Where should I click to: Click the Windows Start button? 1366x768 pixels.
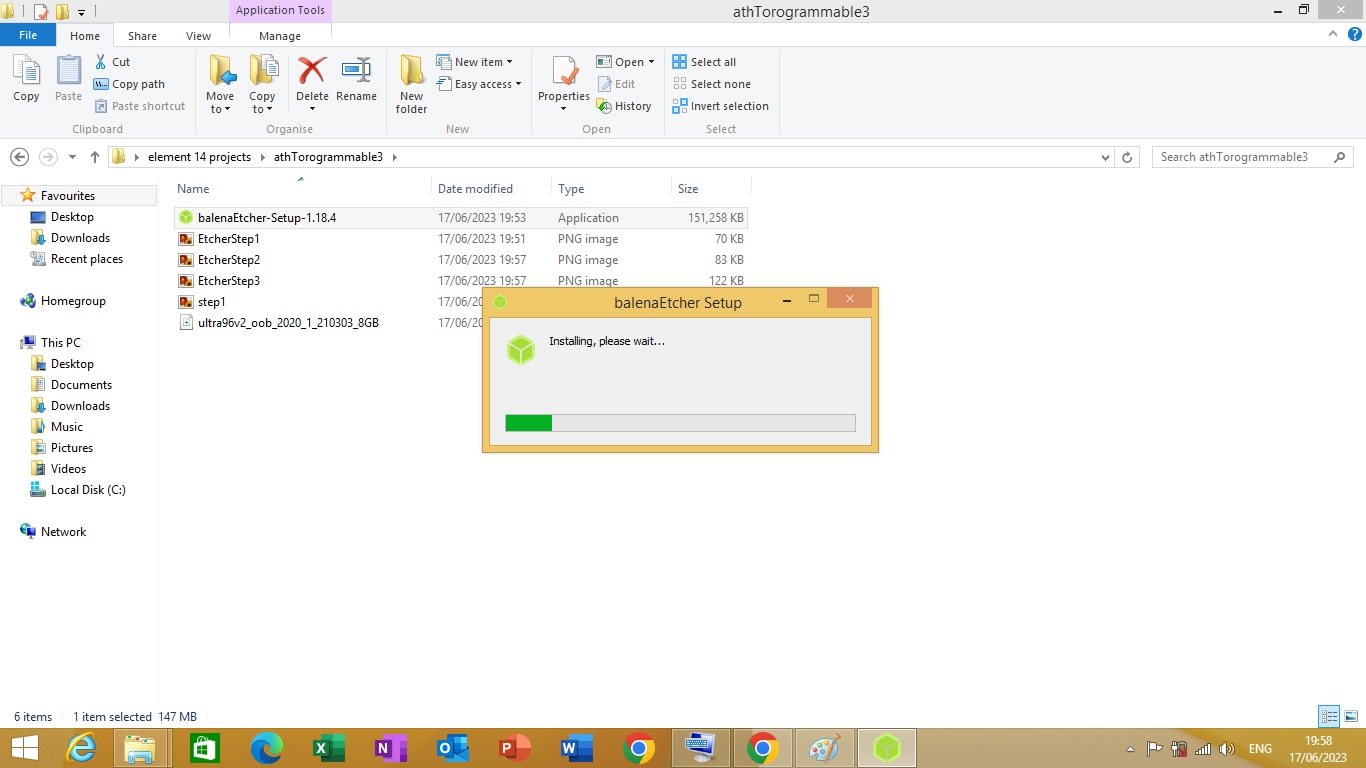24,748
